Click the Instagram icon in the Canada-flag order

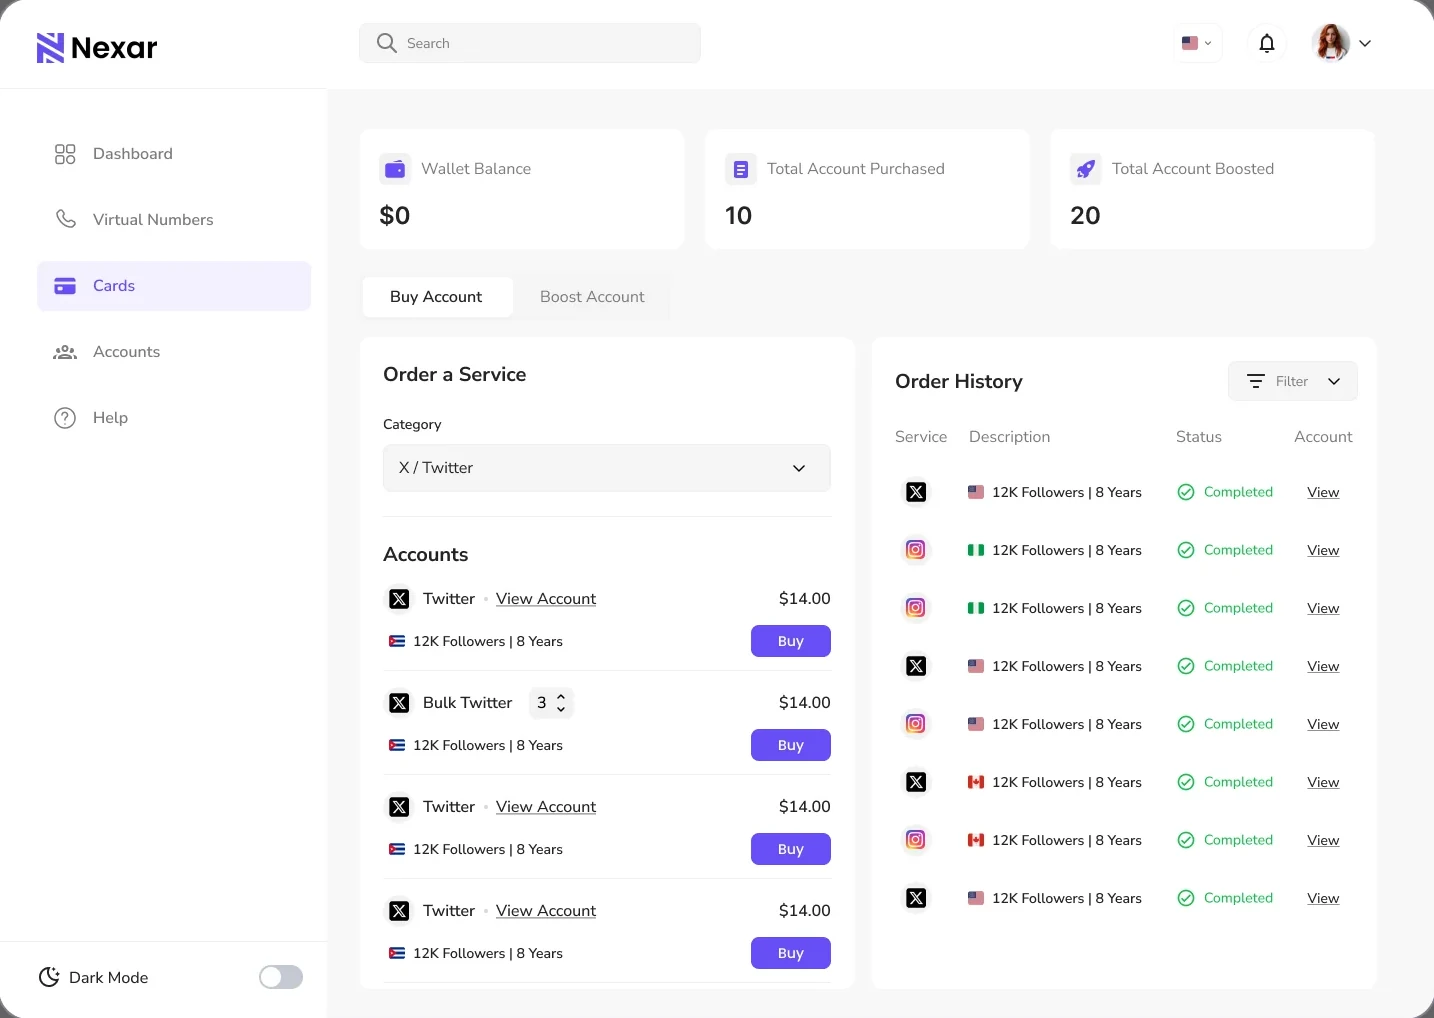click(916, 840)
